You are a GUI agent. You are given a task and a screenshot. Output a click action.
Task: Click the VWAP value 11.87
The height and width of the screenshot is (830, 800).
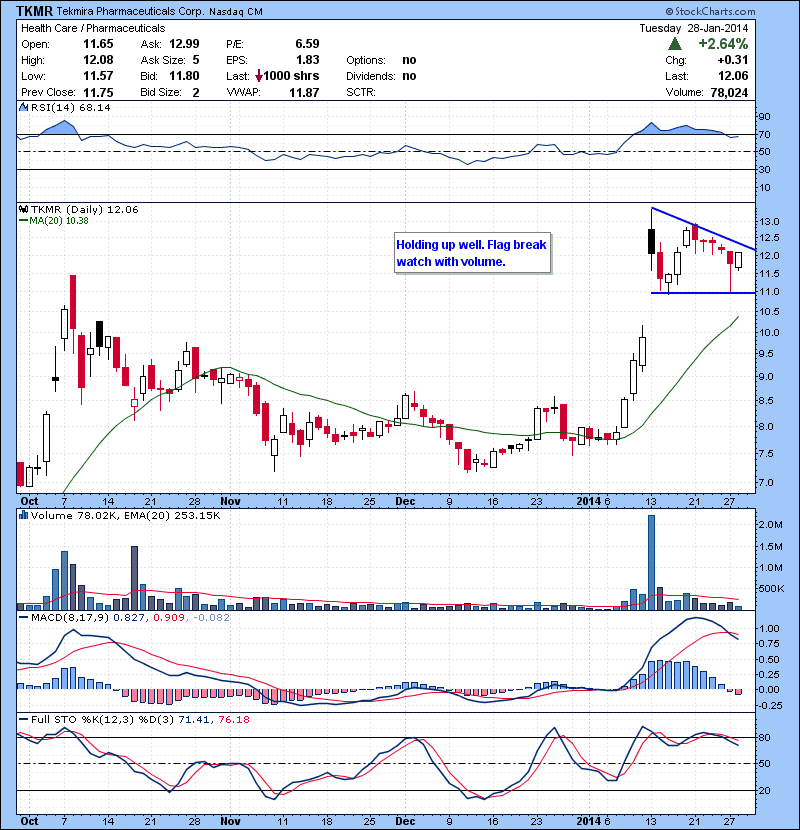[x=304, y=93]
